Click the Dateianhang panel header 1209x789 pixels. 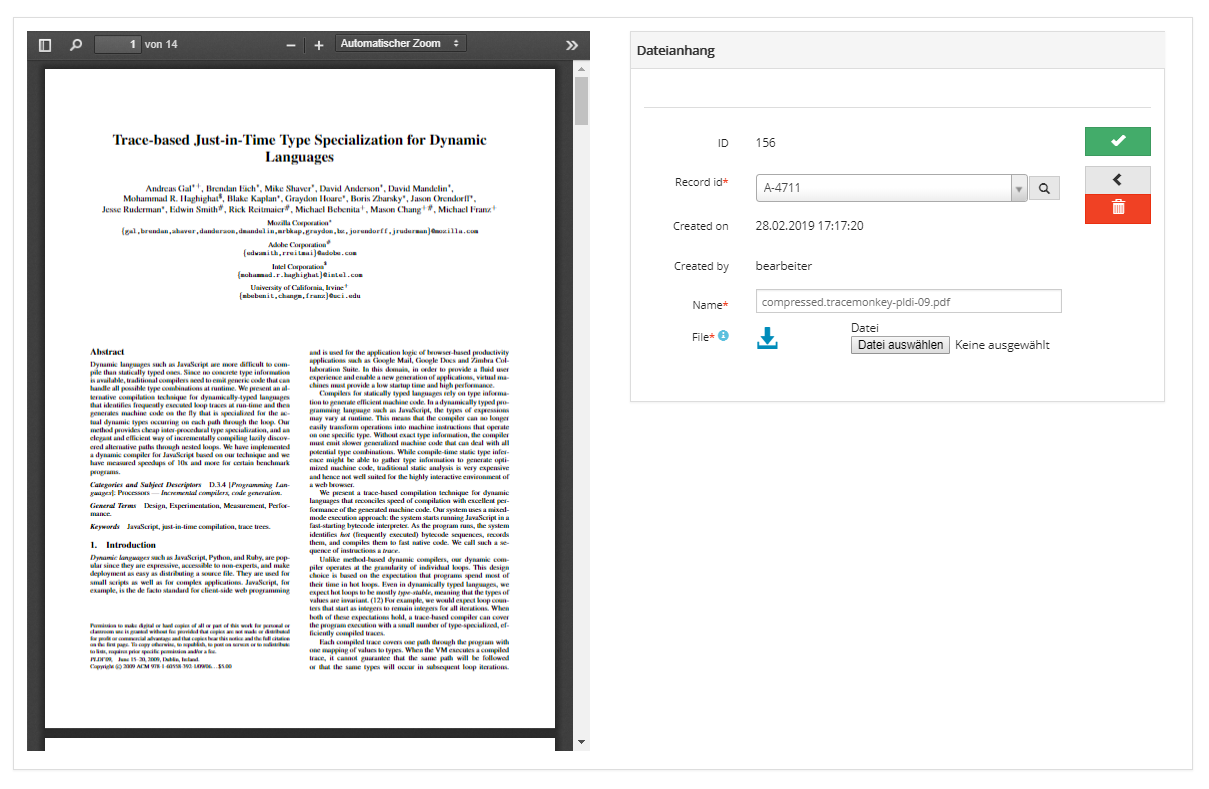[897, 50]
